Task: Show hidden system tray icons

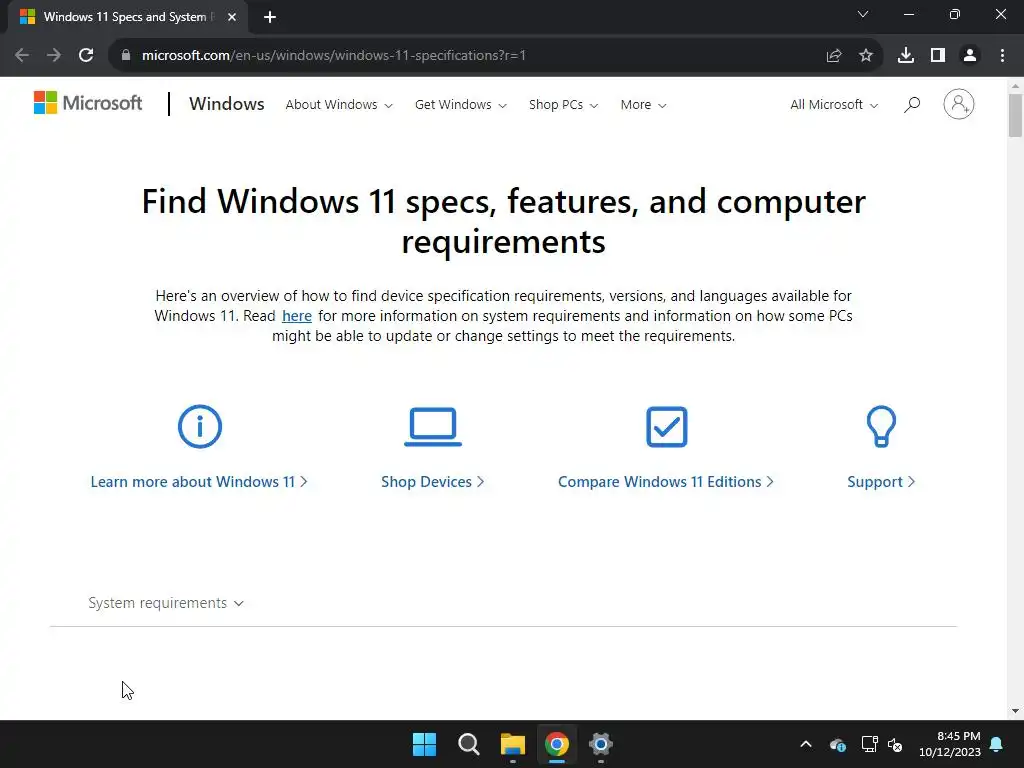Action: (x=806, y=744)
